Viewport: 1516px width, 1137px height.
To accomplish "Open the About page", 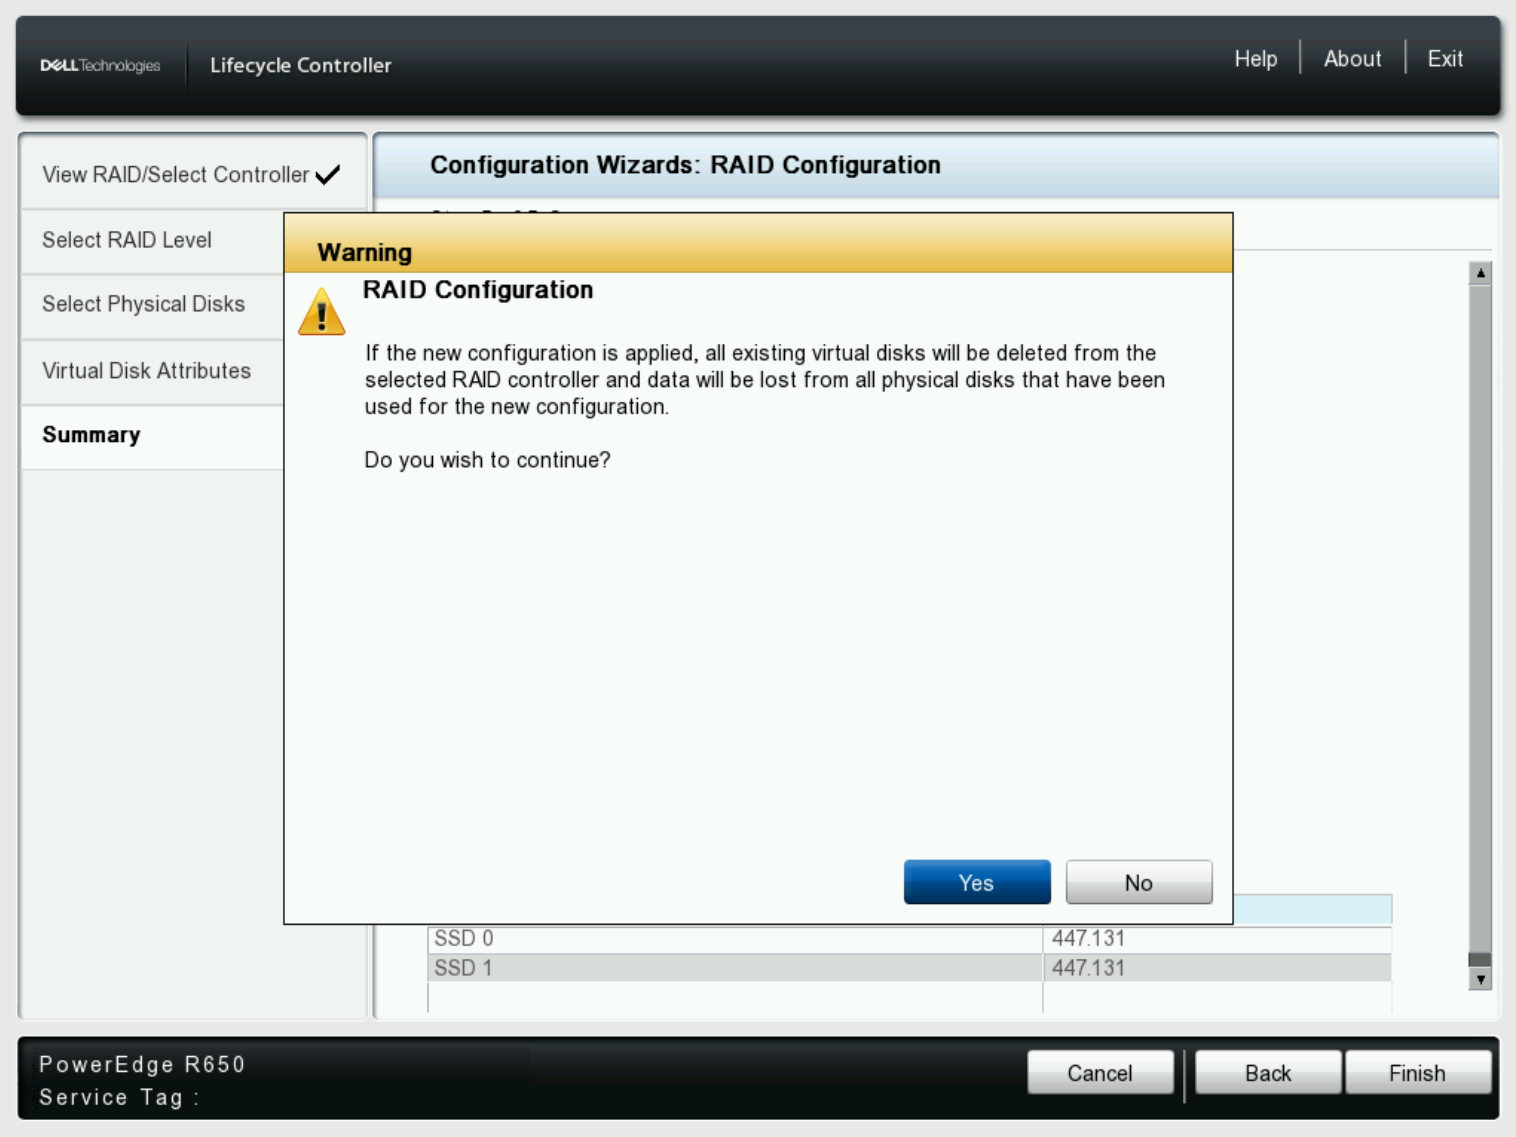I will [1352, 59].
